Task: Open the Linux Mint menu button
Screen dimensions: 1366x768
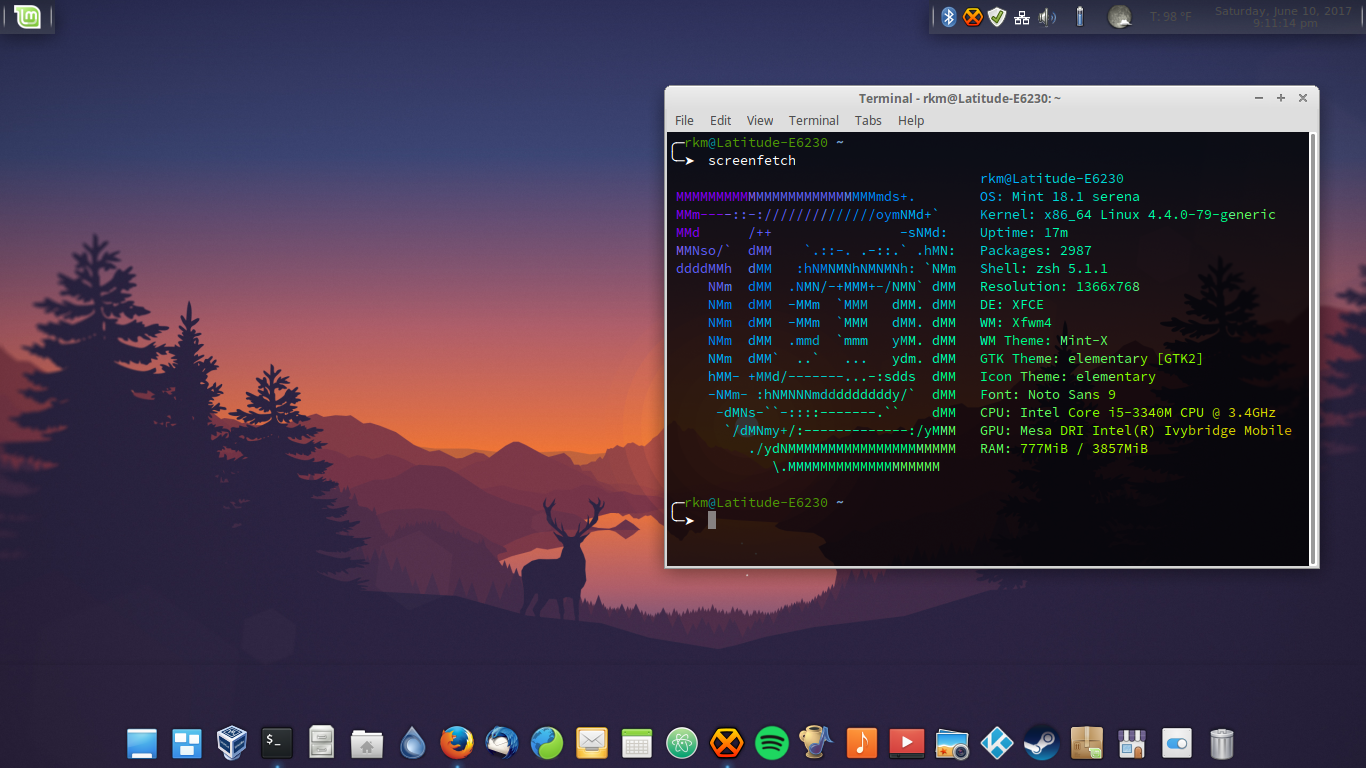Action: pos(27,16)
